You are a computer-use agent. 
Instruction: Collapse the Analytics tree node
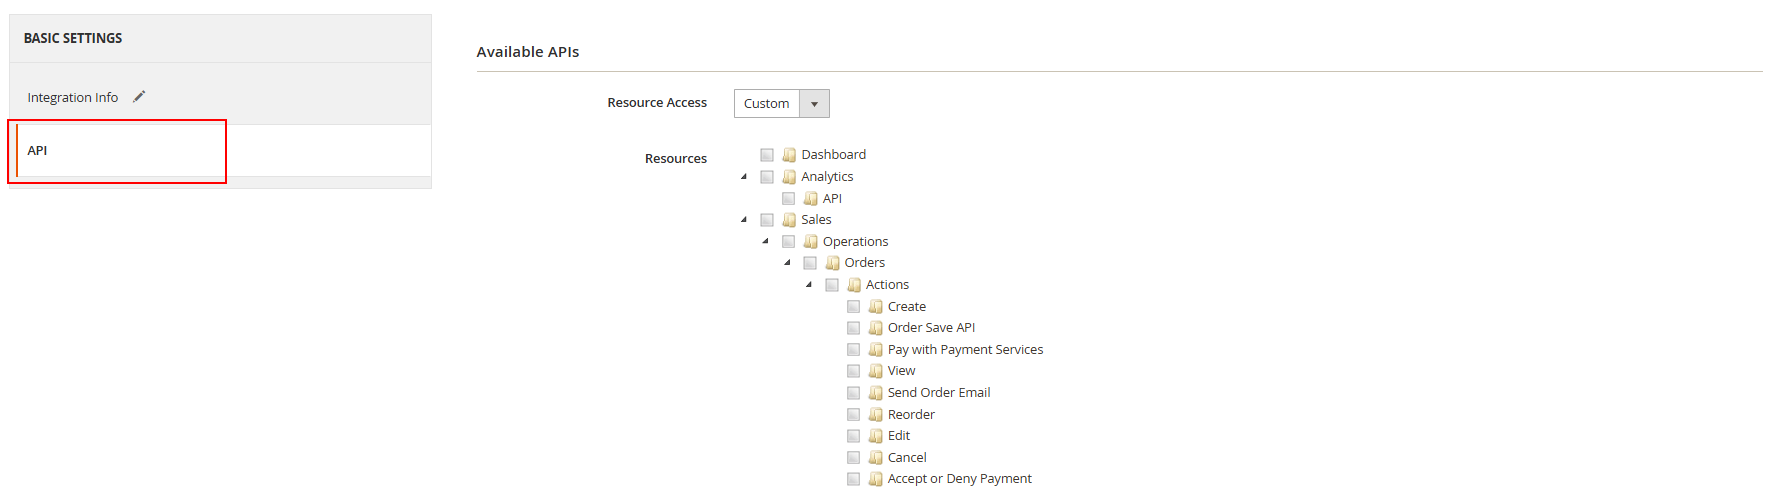744,177
